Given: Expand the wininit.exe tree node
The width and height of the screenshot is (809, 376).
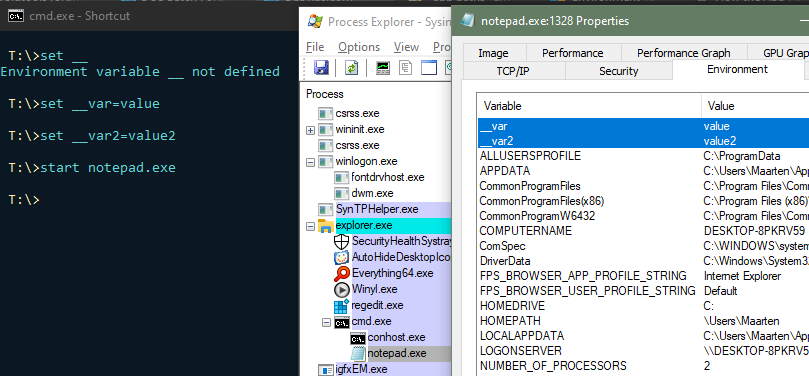Looking at the screenshot, I should [310, 130].
